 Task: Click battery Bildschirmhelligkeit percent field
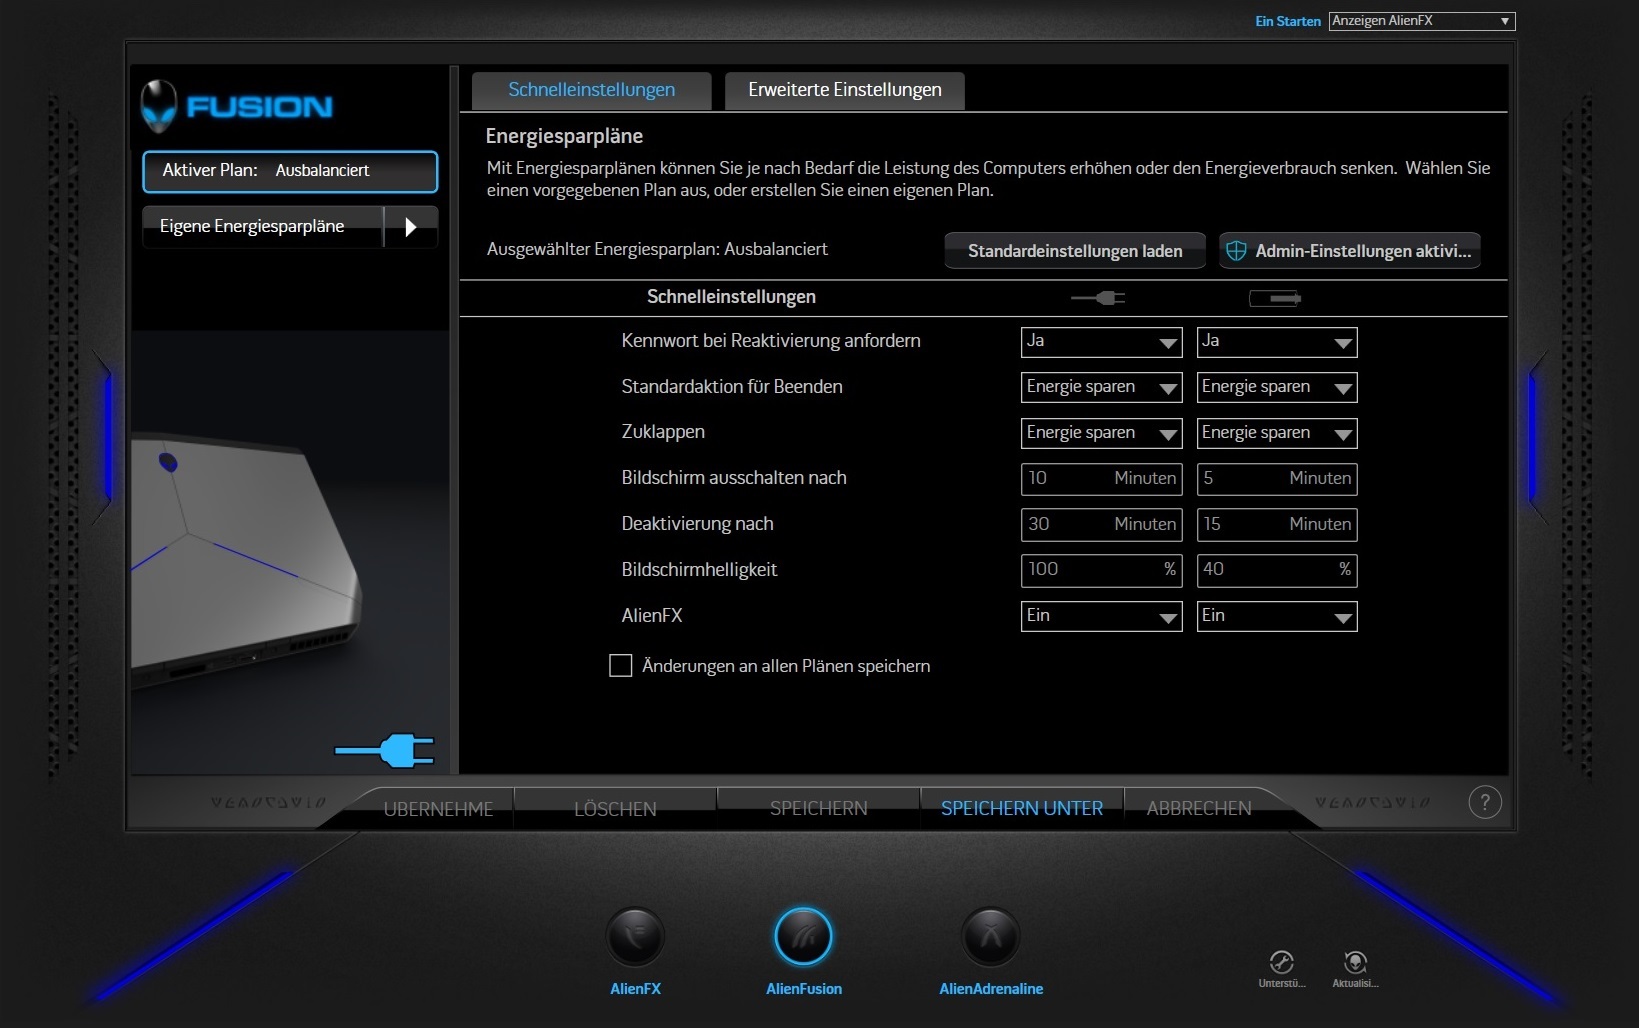click(1277, 570)
